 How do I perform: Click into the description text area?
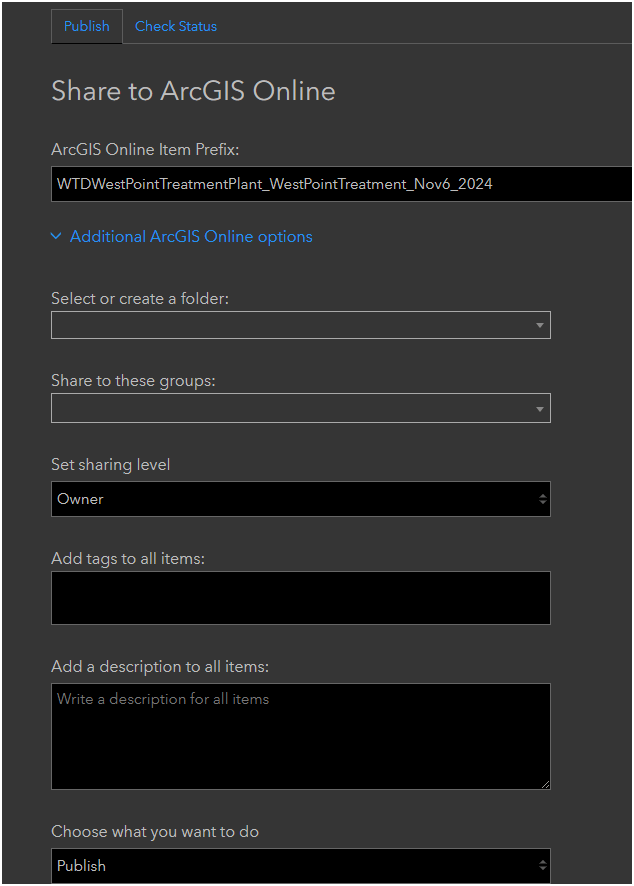click(x=301, y=736)
